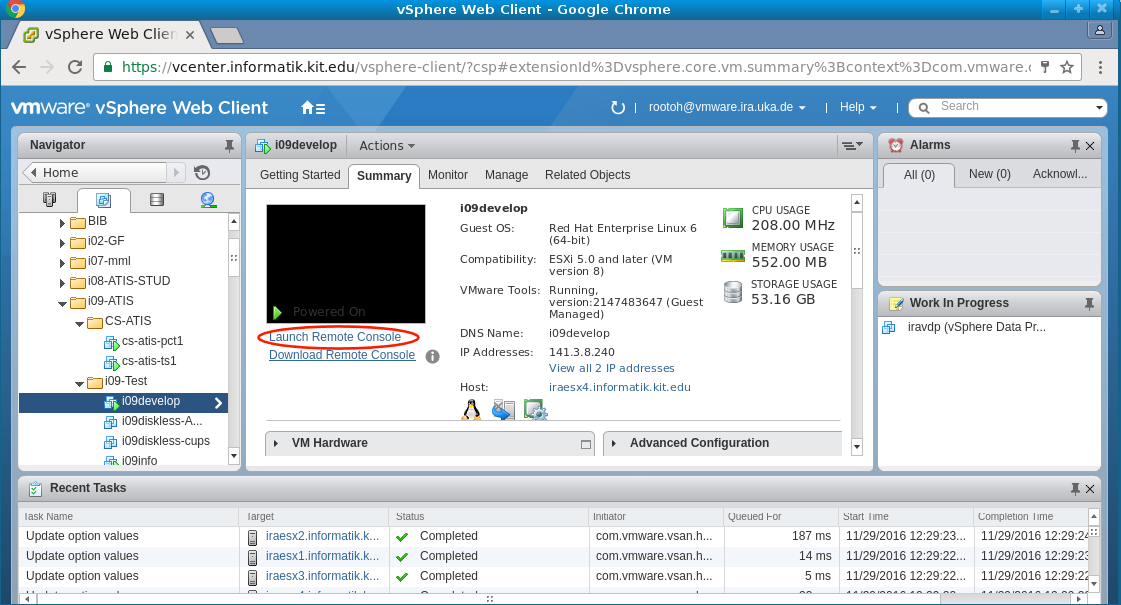This screenshot has height=605, width=1121.
Task: Switch to the Related Objects tab
Action: 588,175
